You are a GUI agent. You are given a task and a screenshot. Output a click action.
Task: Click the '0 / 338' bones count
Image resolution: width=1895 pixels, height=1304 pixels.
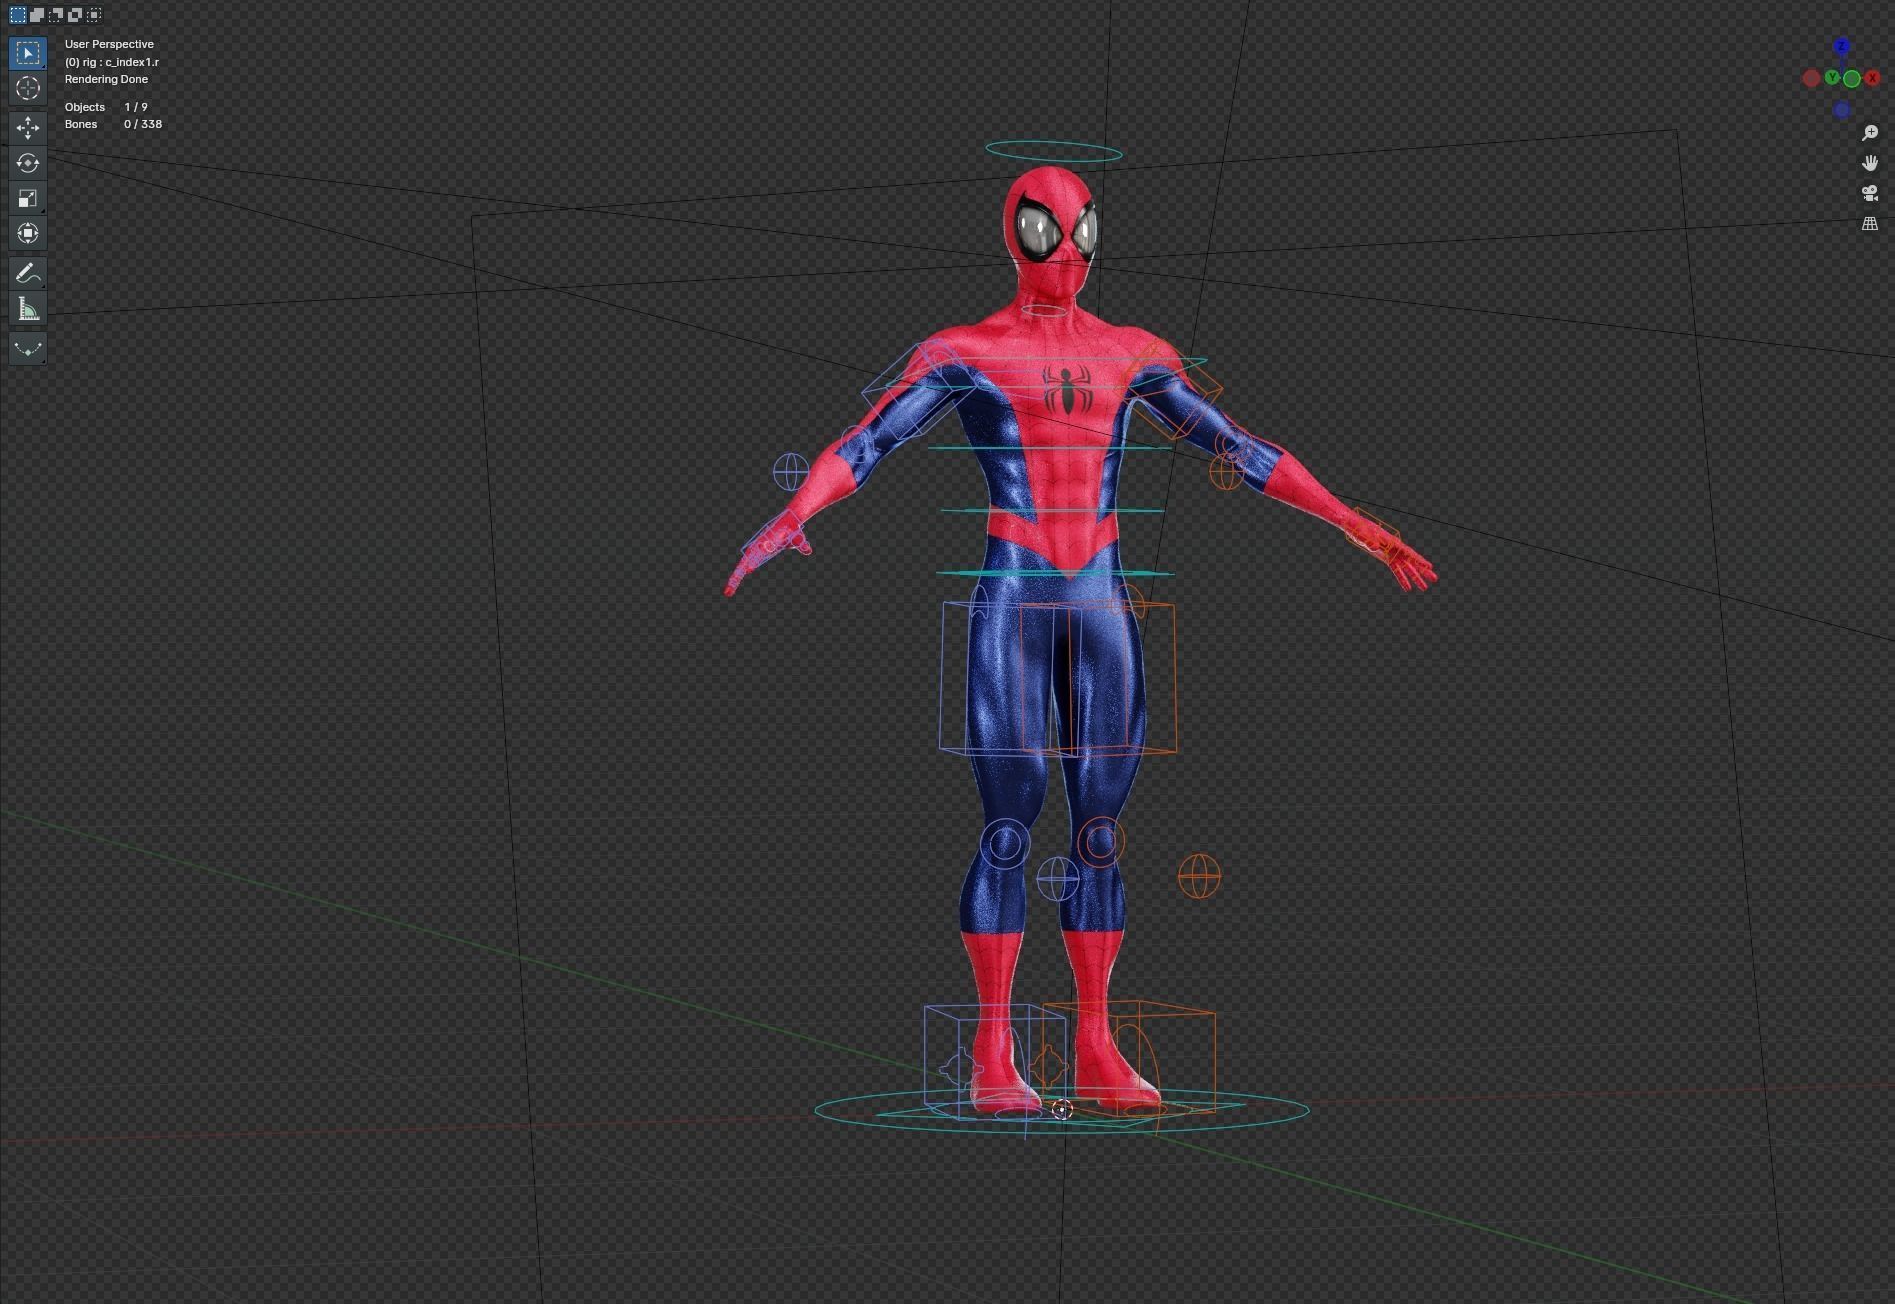point(143,124)
